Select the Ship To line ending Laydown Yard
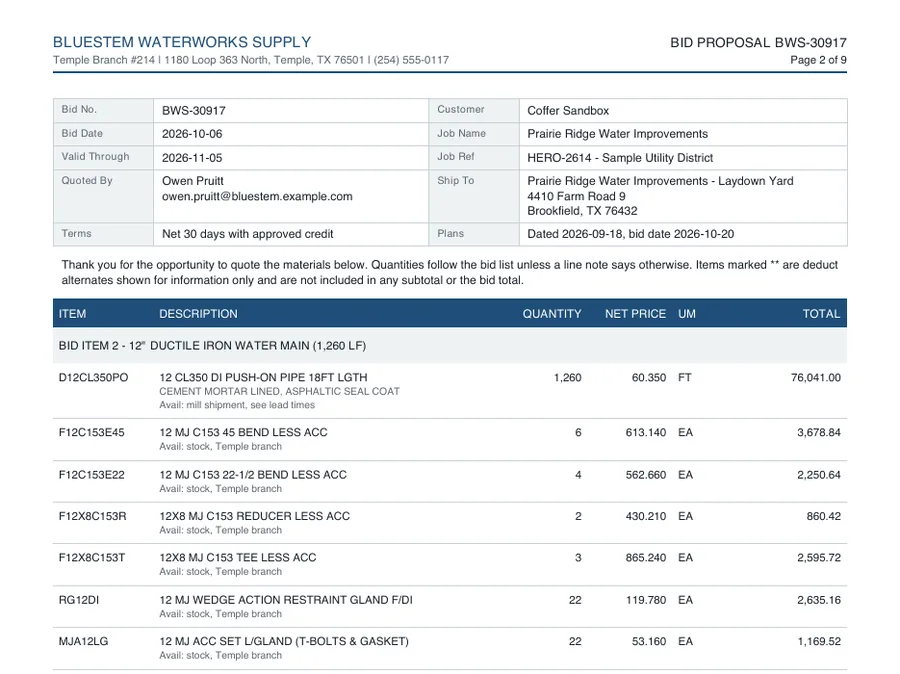Image resolution: width=900 pixels, height=674 pixels. coord(660,181)
